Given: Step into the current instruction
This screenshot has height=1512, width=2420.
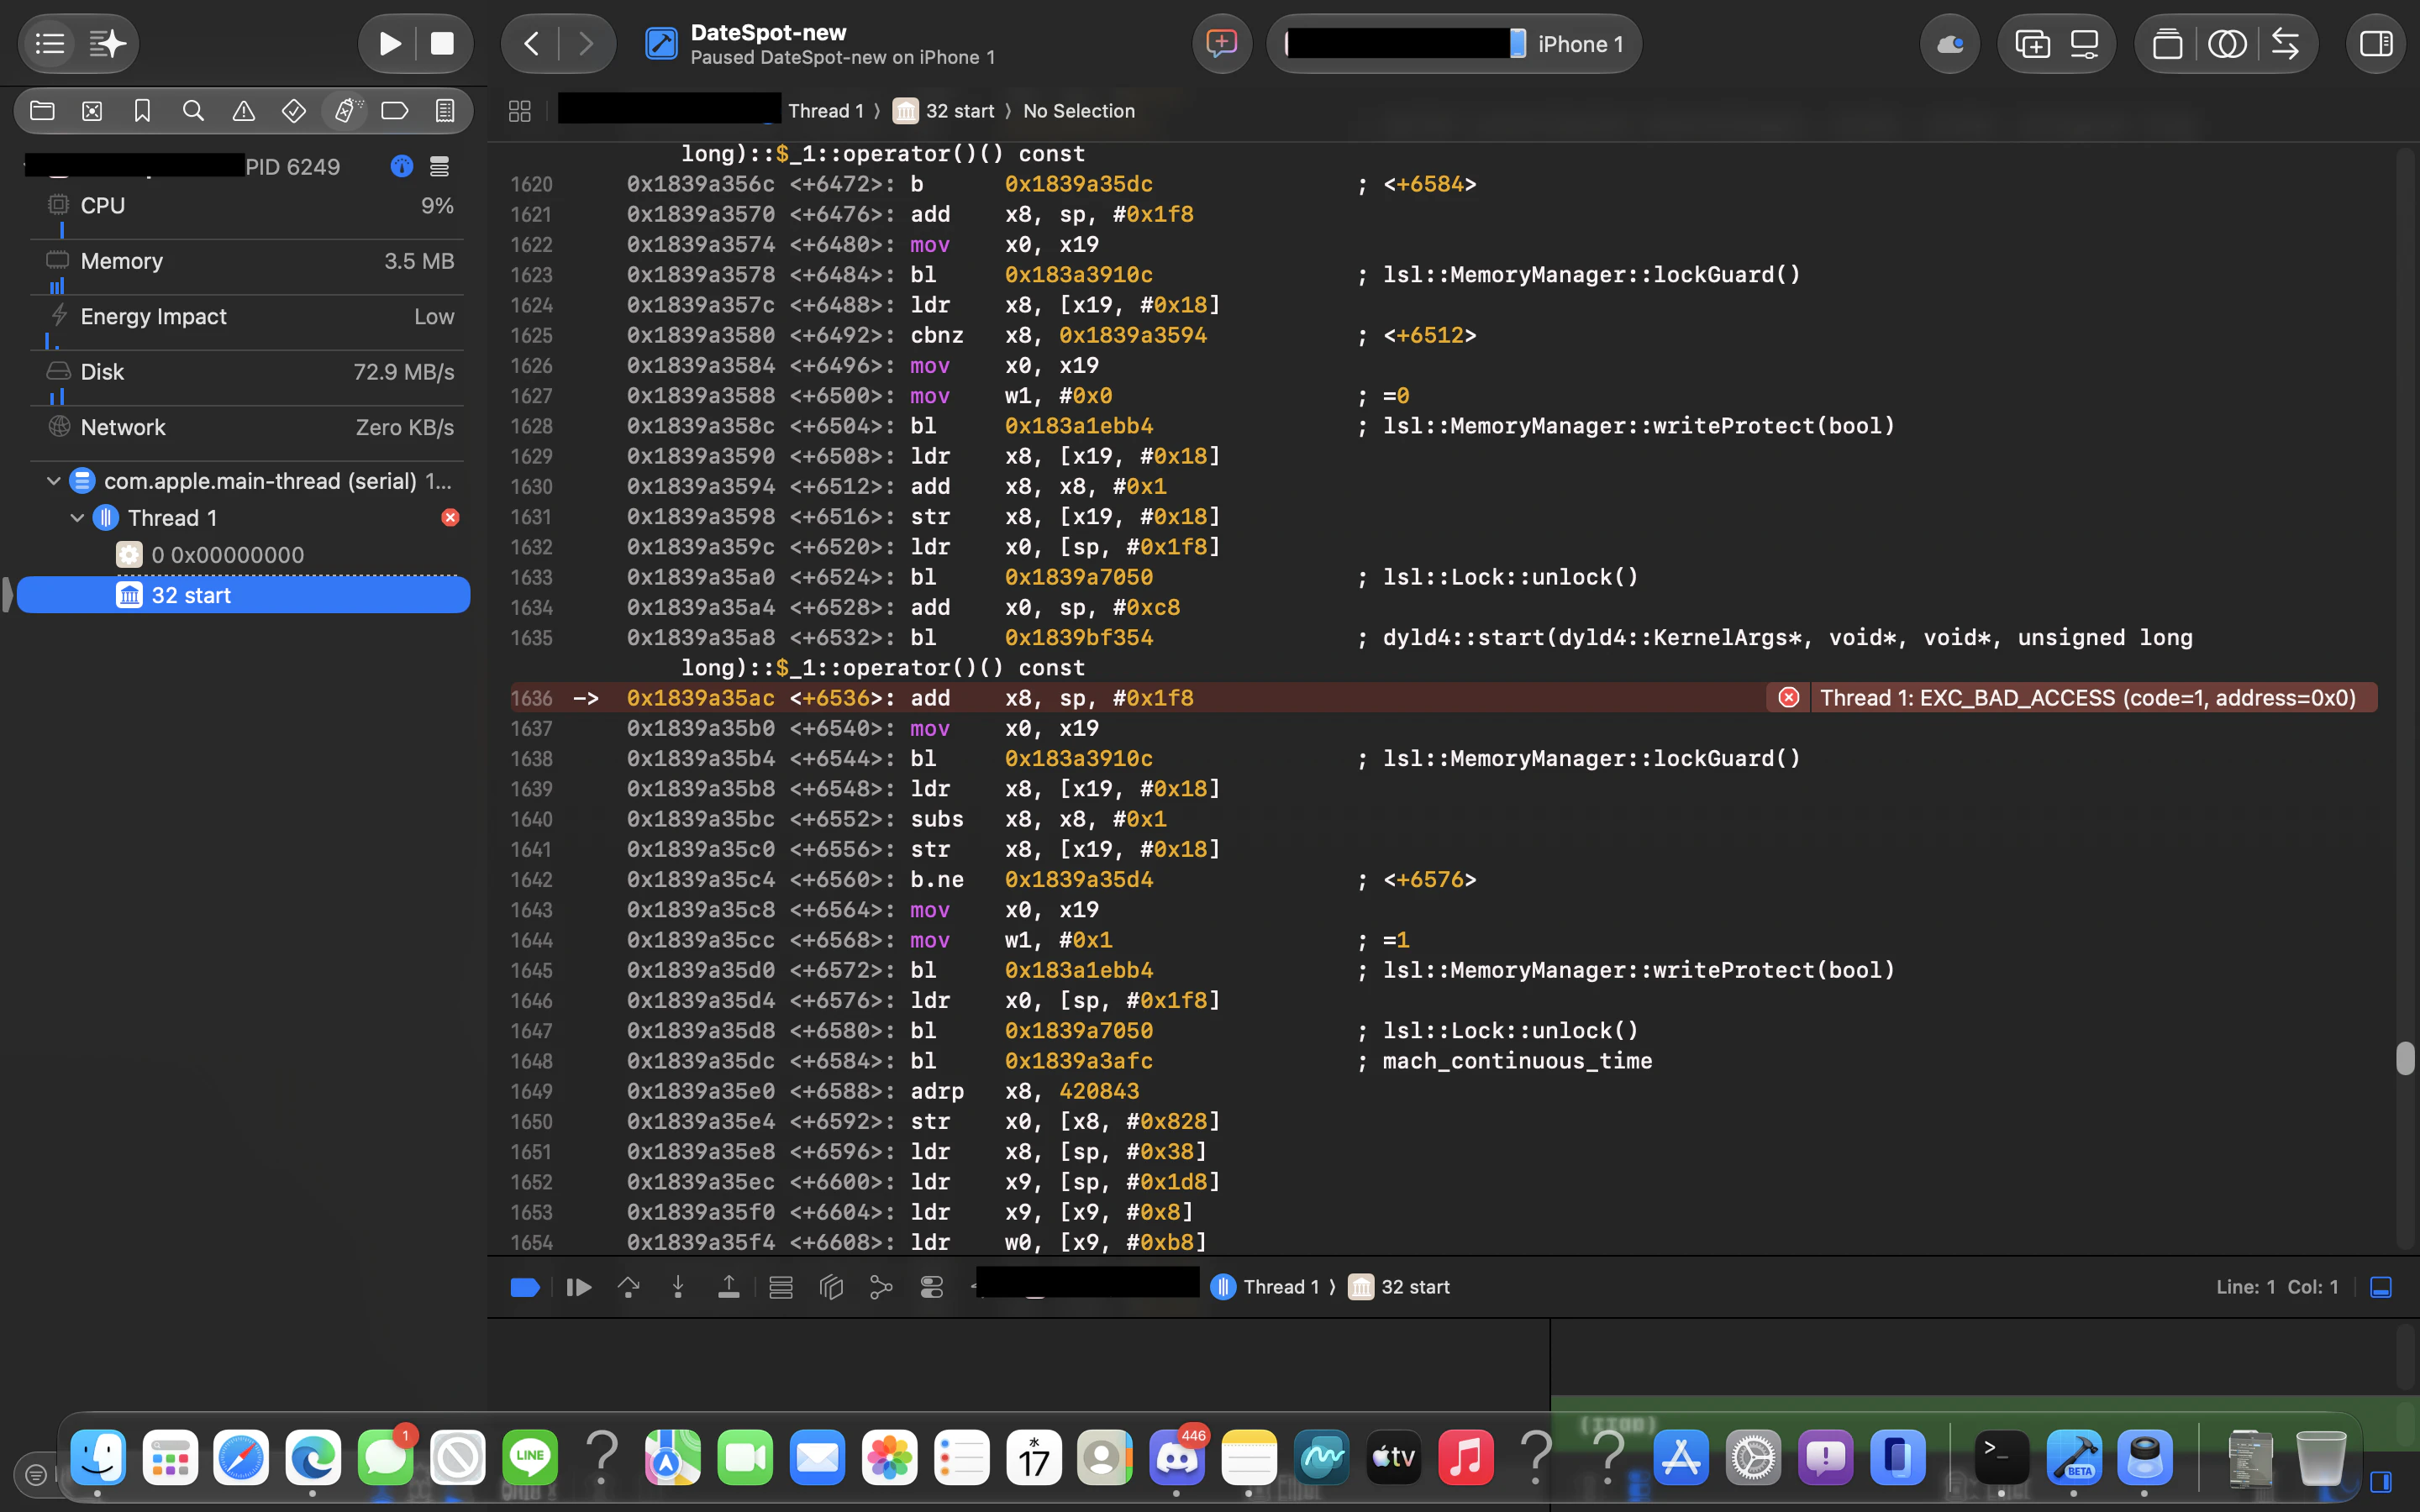Looking at the screenshot, I should (x=678, y=1287).
